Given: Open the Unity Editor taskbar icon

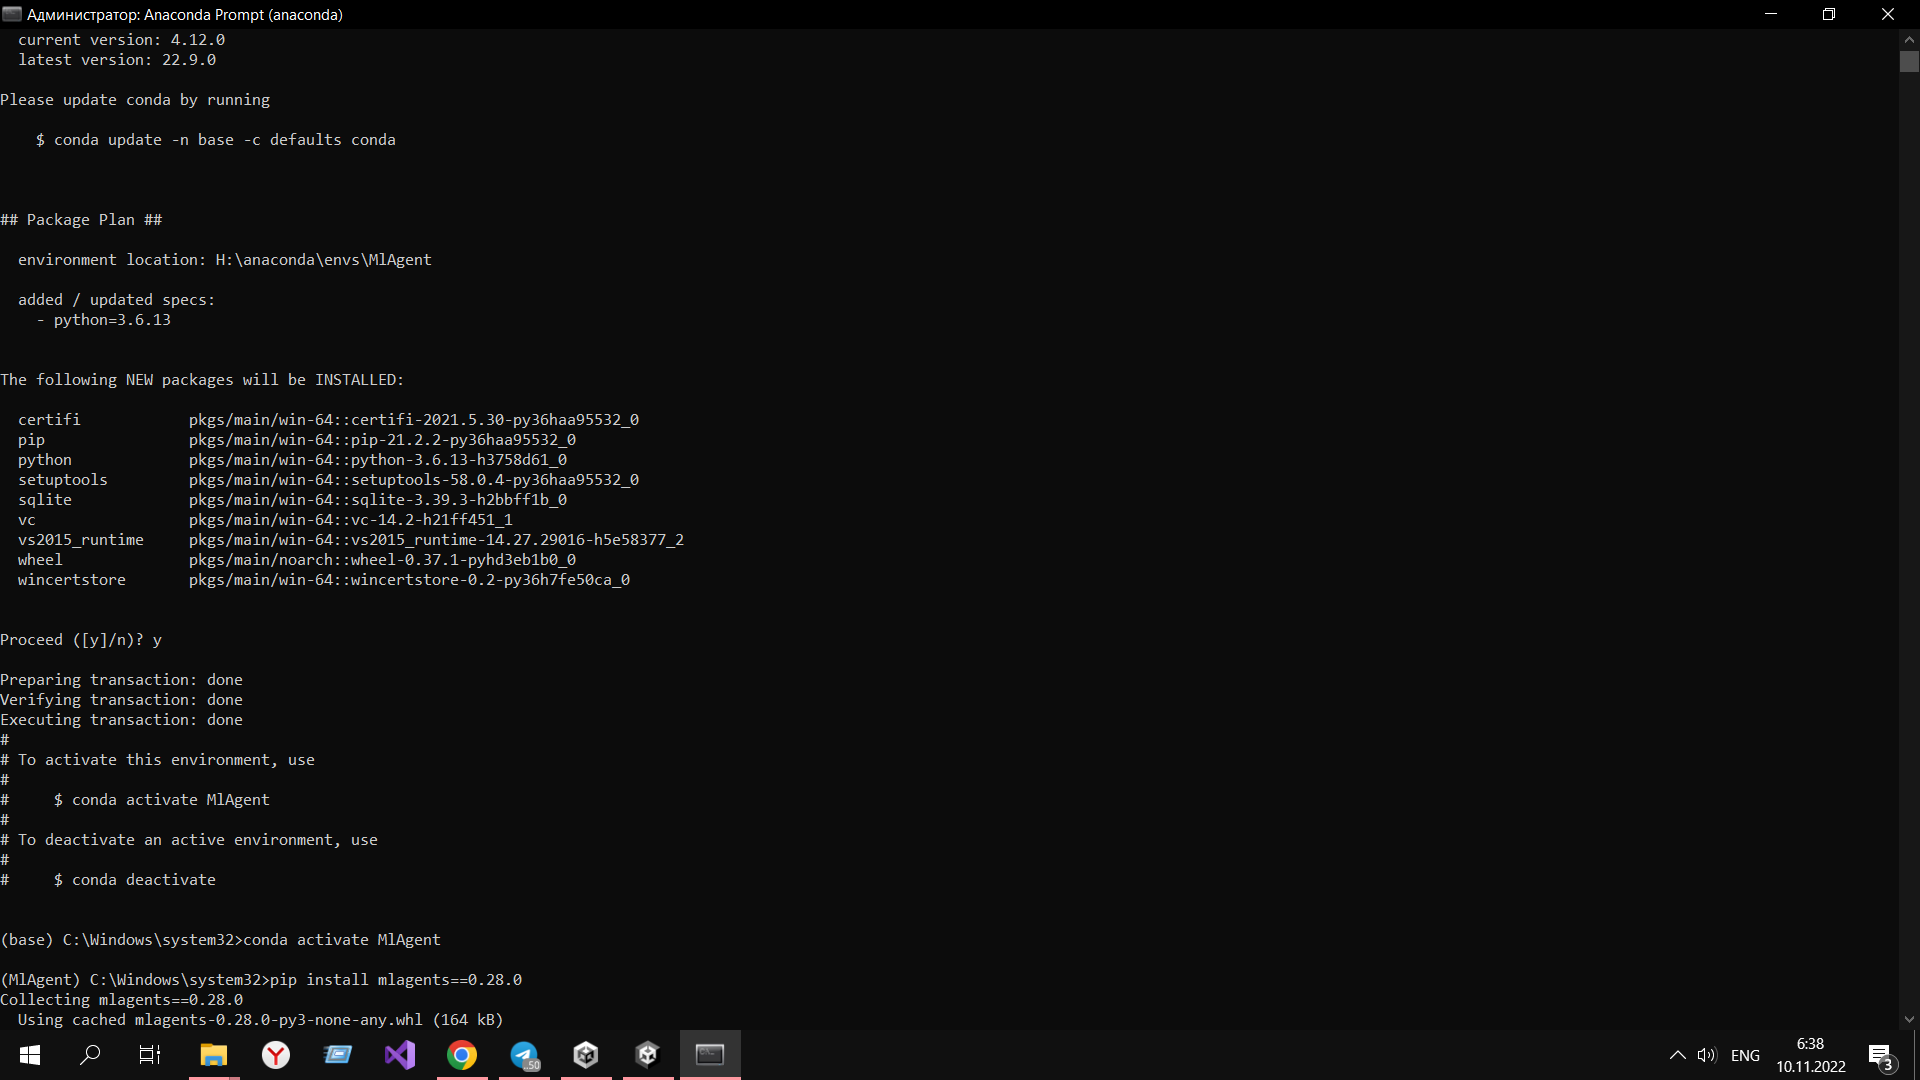Looking at the screenshot, I should (648, 1055).
